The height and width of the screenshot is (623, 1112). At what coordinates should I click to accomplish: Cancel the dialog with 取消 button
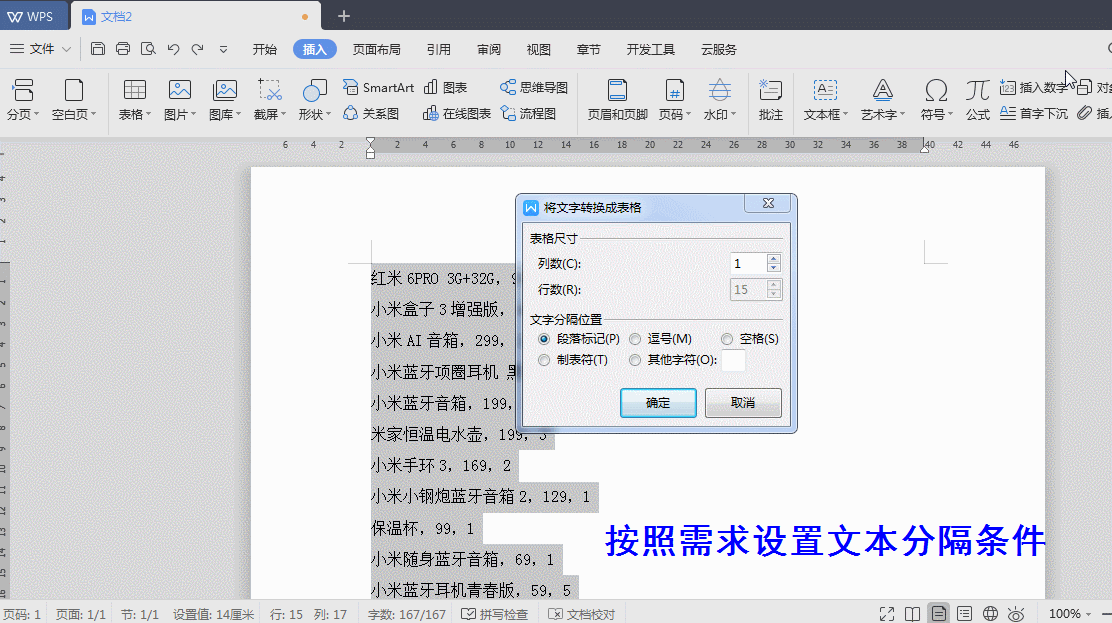(x=743, y=402)
